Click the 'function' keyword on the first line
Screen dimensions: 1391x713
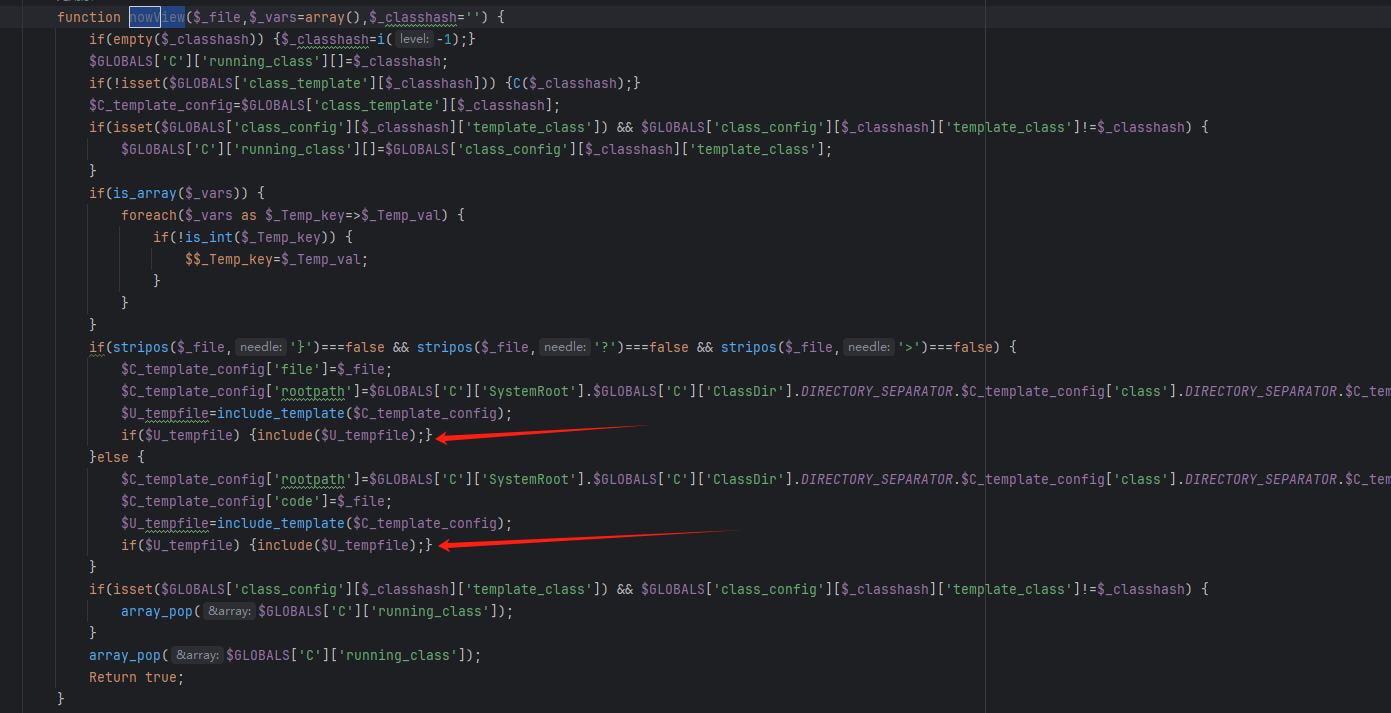coord(89,17)
